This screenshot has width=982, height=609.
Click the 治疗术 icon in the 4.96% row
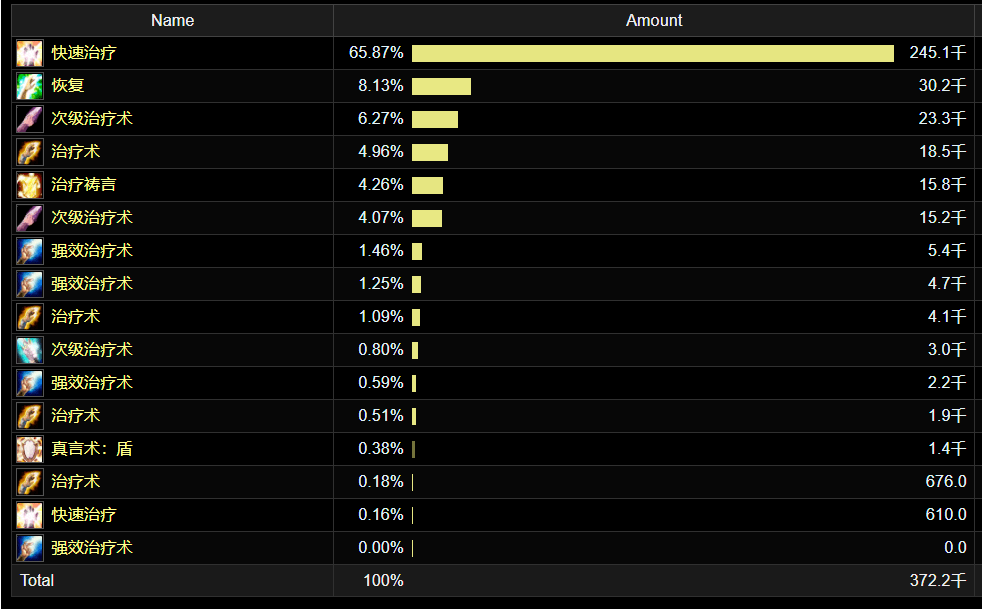click(x=30, y=152)
